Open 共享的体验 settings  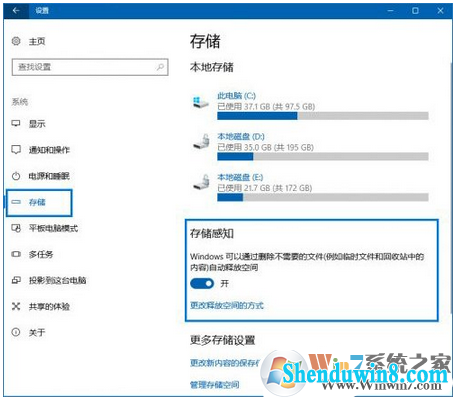(x=49, y=306)
